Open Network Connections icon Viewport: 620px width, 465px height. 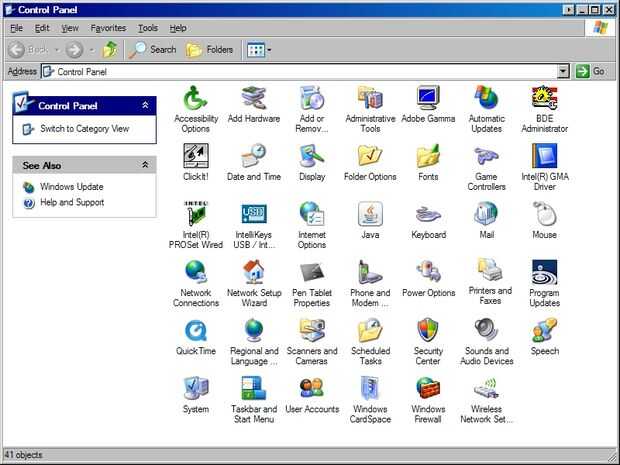(x=196, y=272)
